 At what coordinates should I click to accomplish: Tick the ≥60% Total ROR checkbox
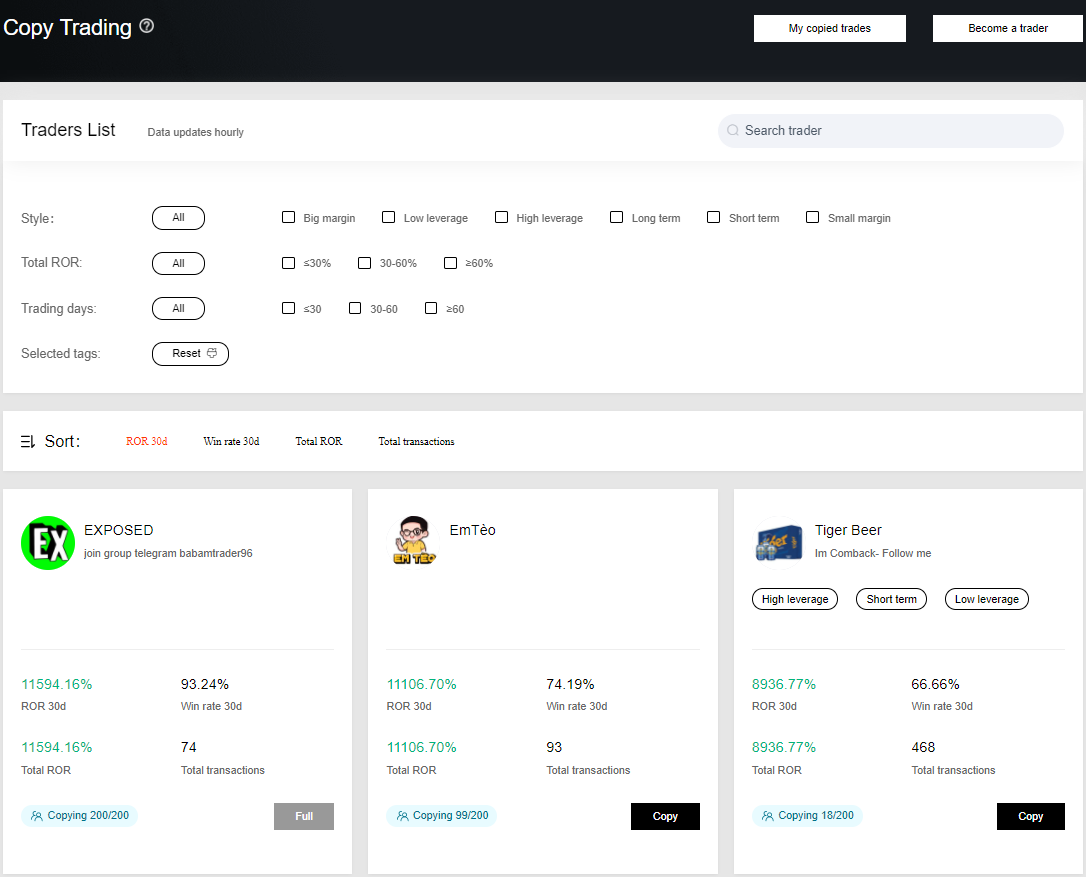click(451, 263)
